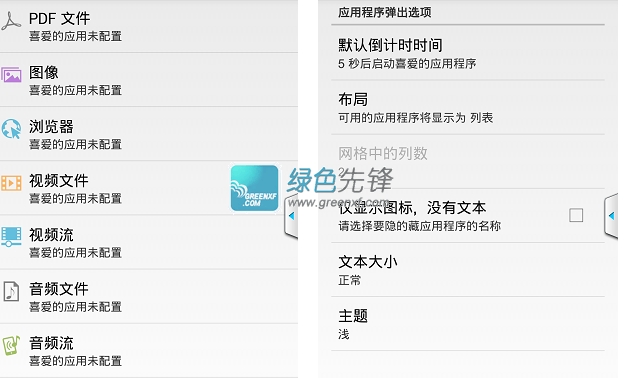Open the 图像 entry

(149, 80)
